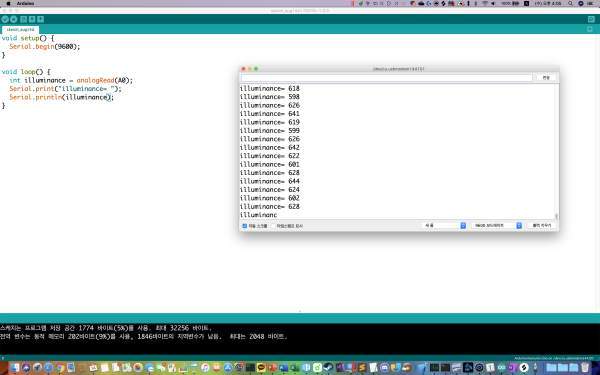The height and width of the screenshot is (375, 600).
Task: Click the Serial Monitor vertical scrollbar
Action: point(556,151)
